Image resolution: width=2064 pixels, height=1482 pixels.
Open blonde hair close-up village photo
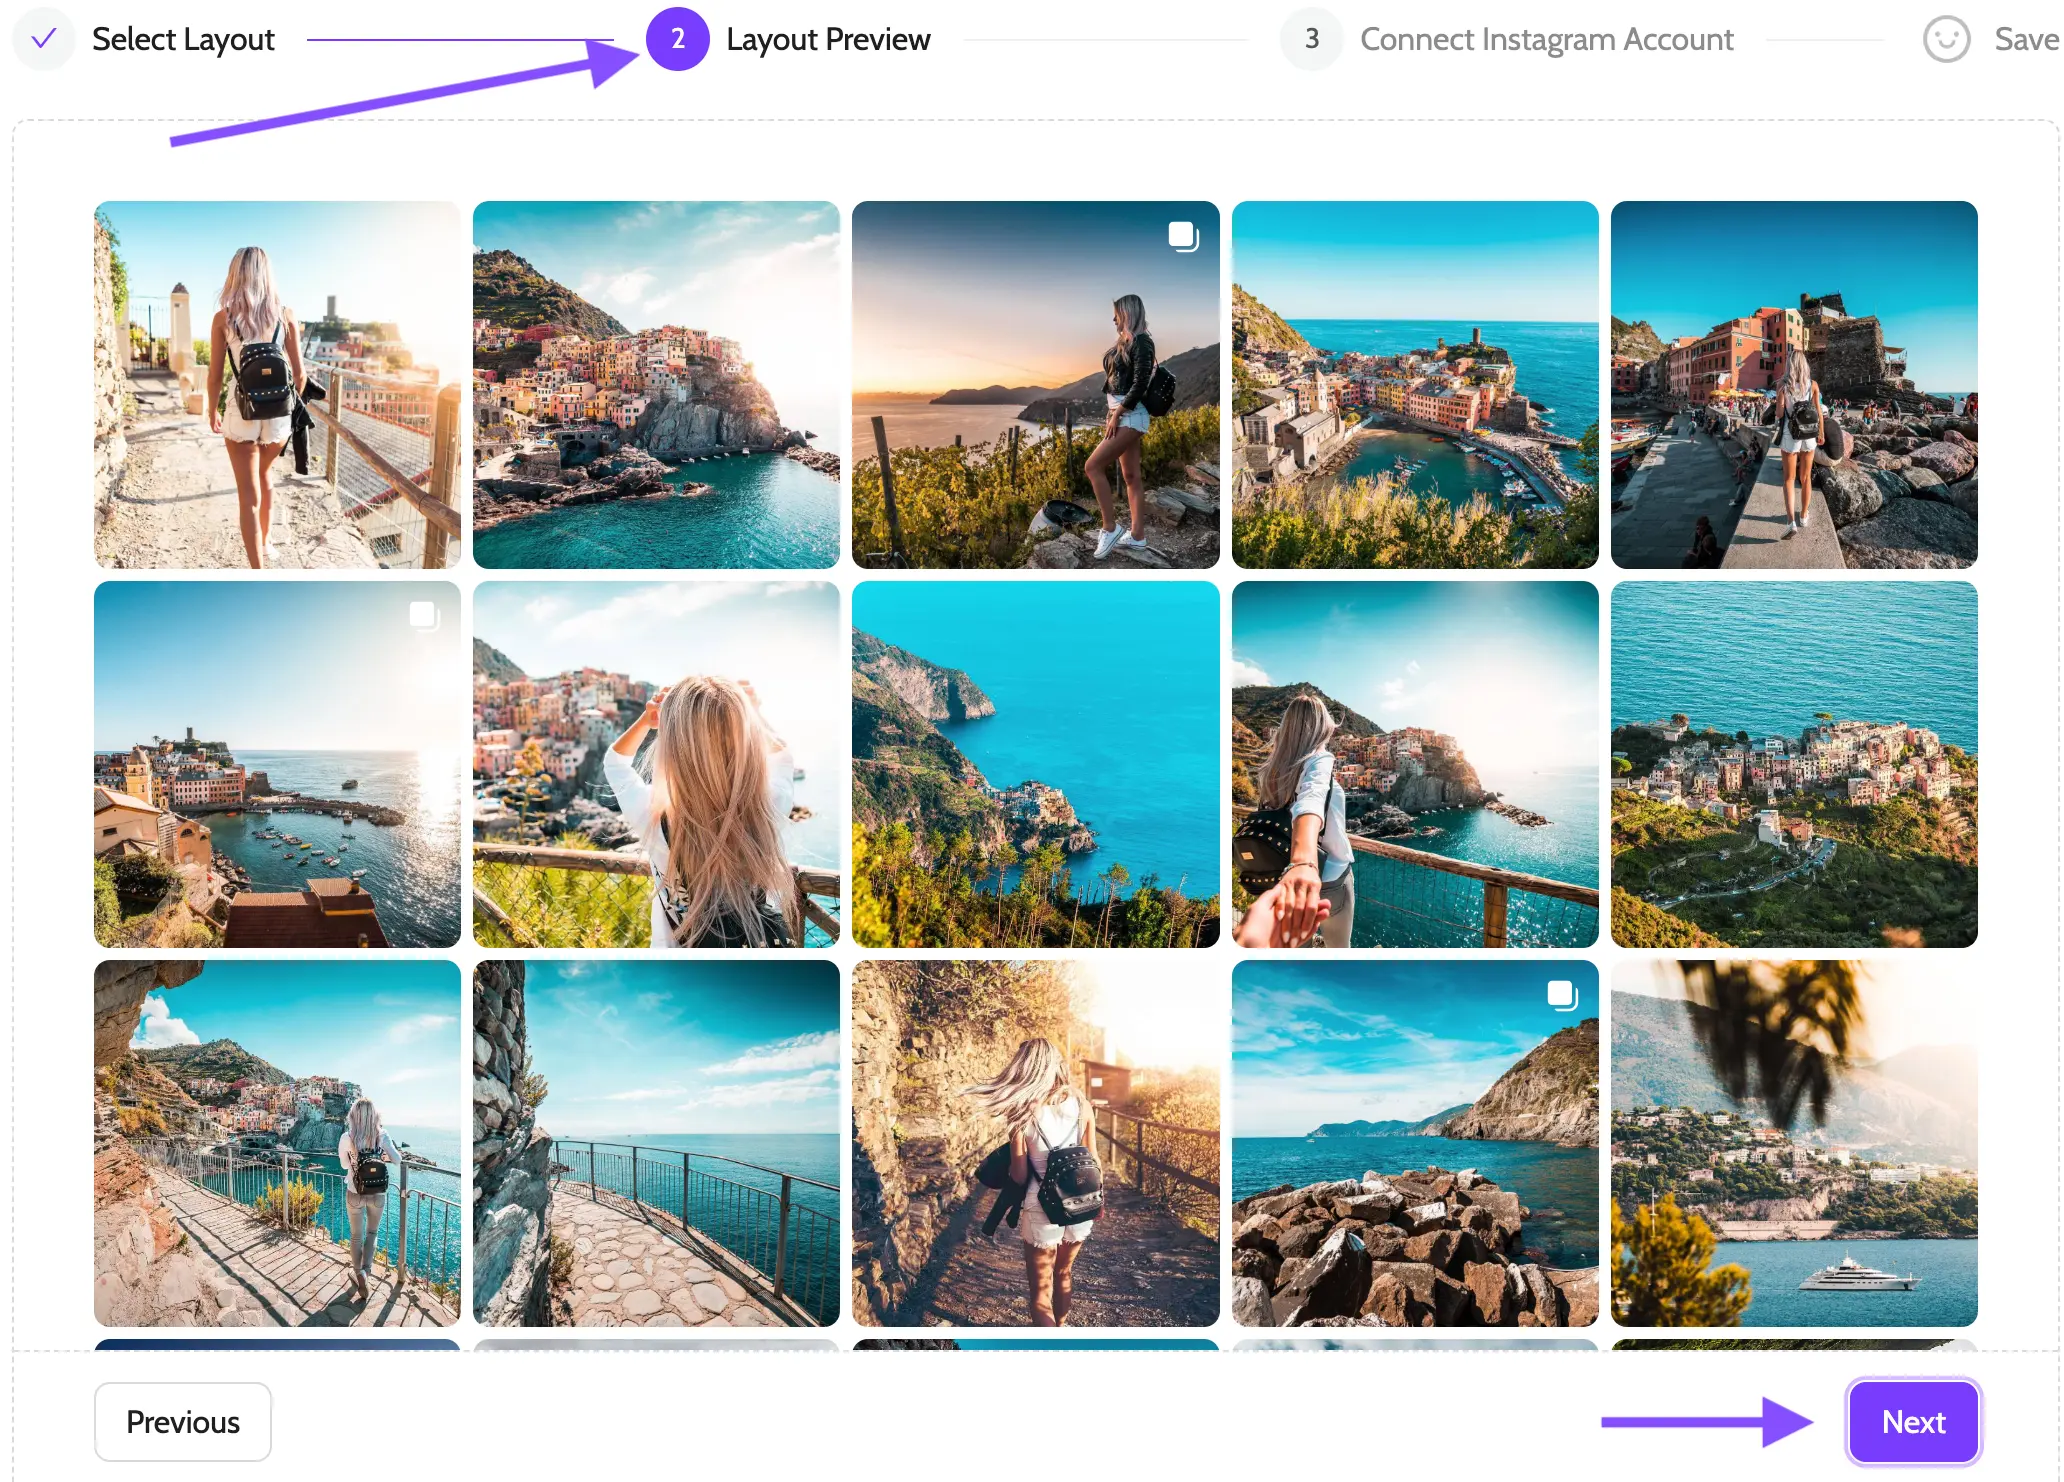656,765
